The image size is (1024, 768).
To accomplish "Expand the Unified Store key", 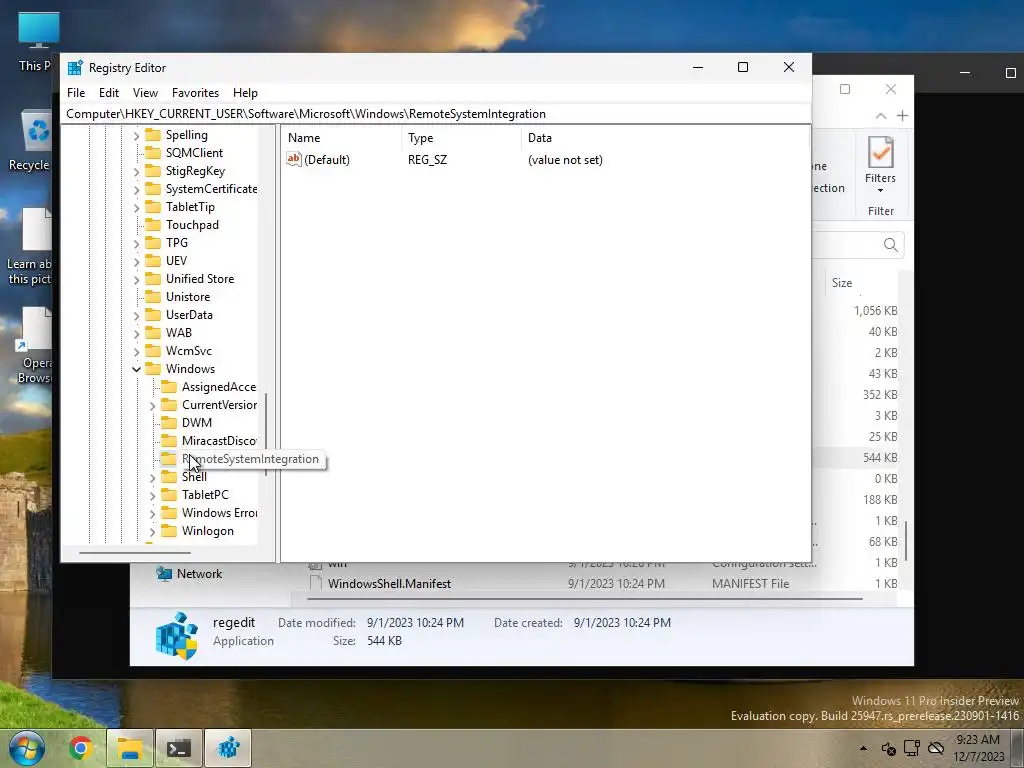I will coord(136,279).
